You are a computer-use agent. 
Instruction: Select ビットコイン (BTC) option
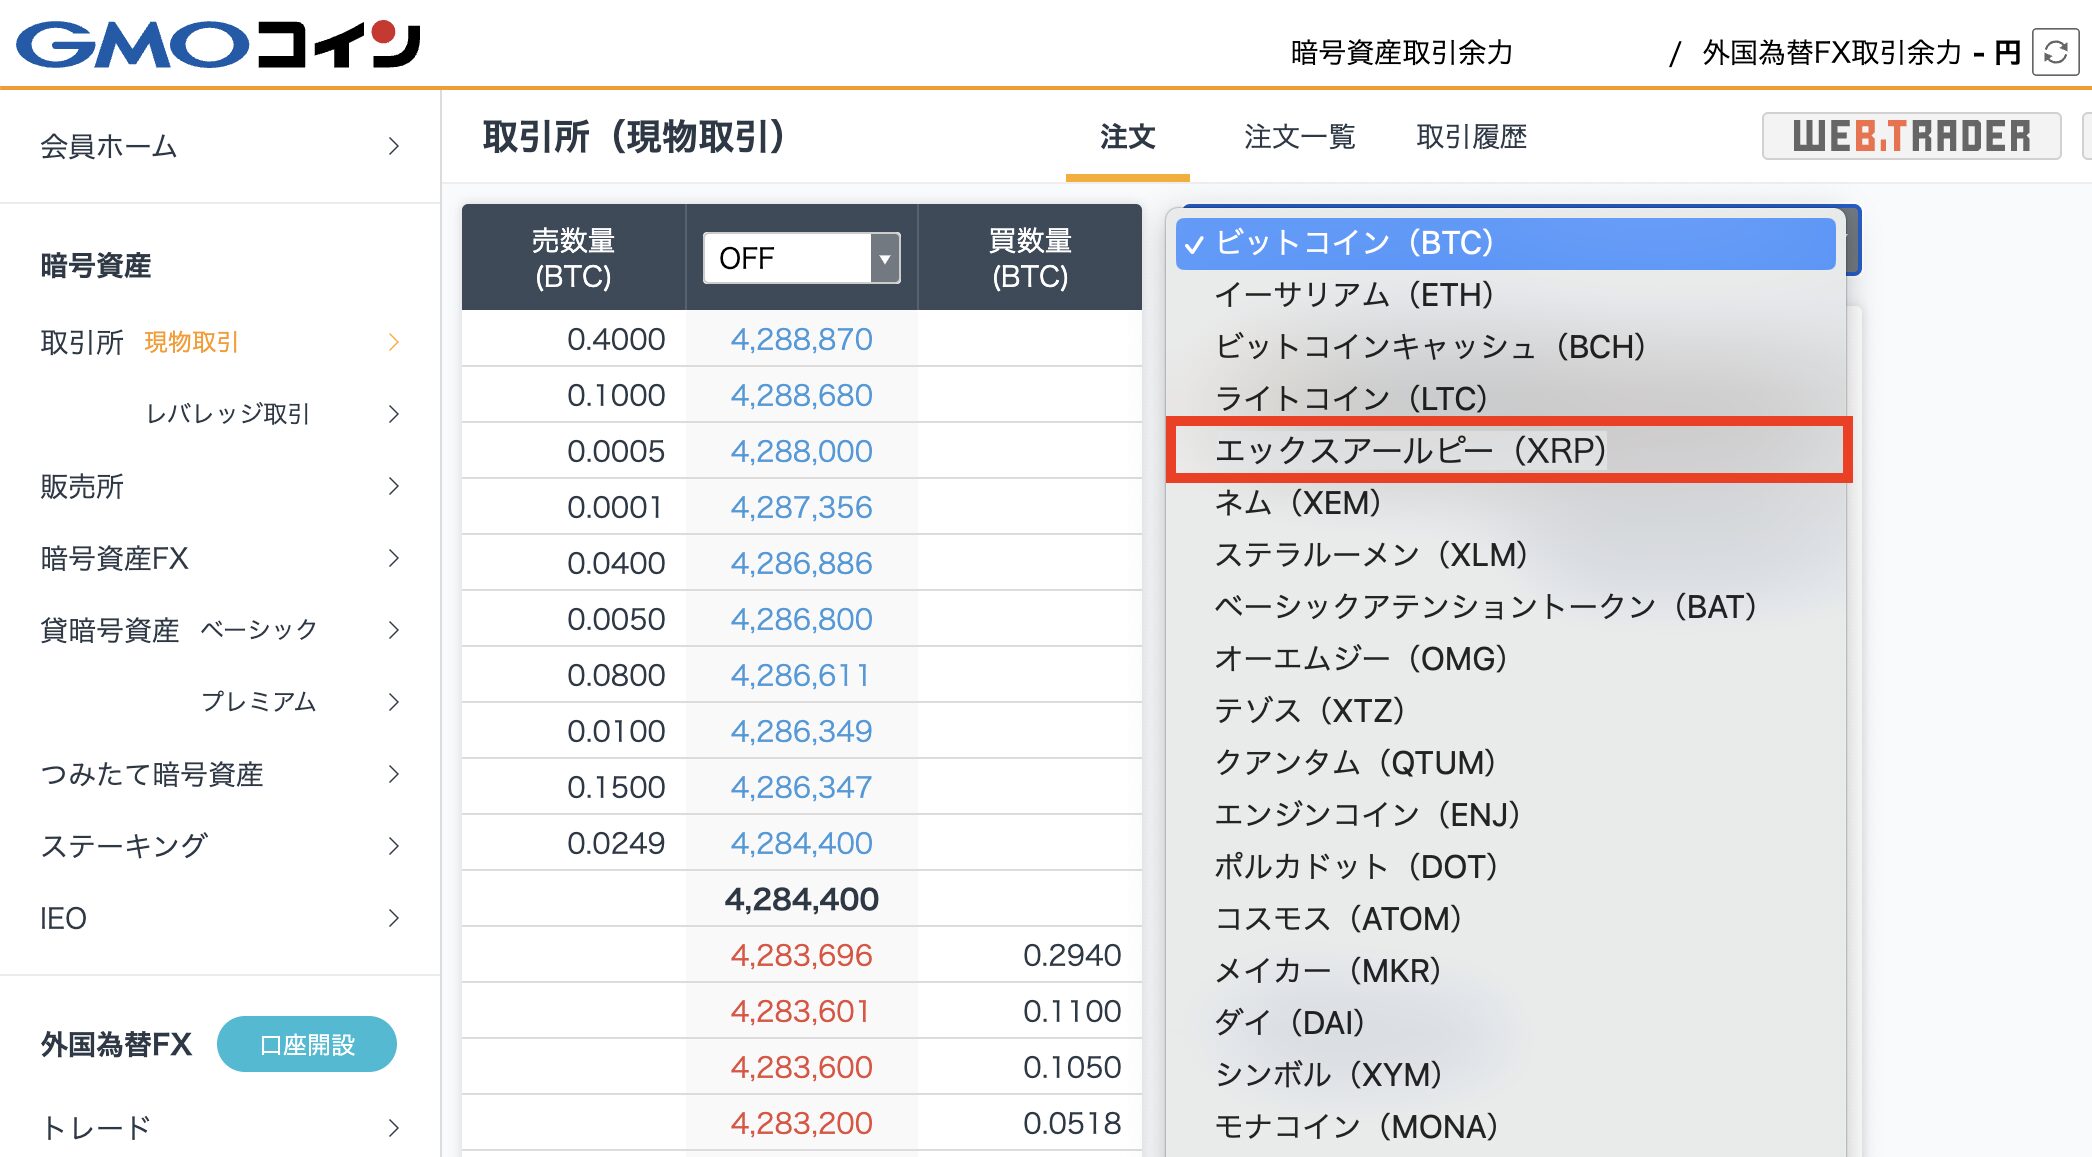pos(1506,243)
